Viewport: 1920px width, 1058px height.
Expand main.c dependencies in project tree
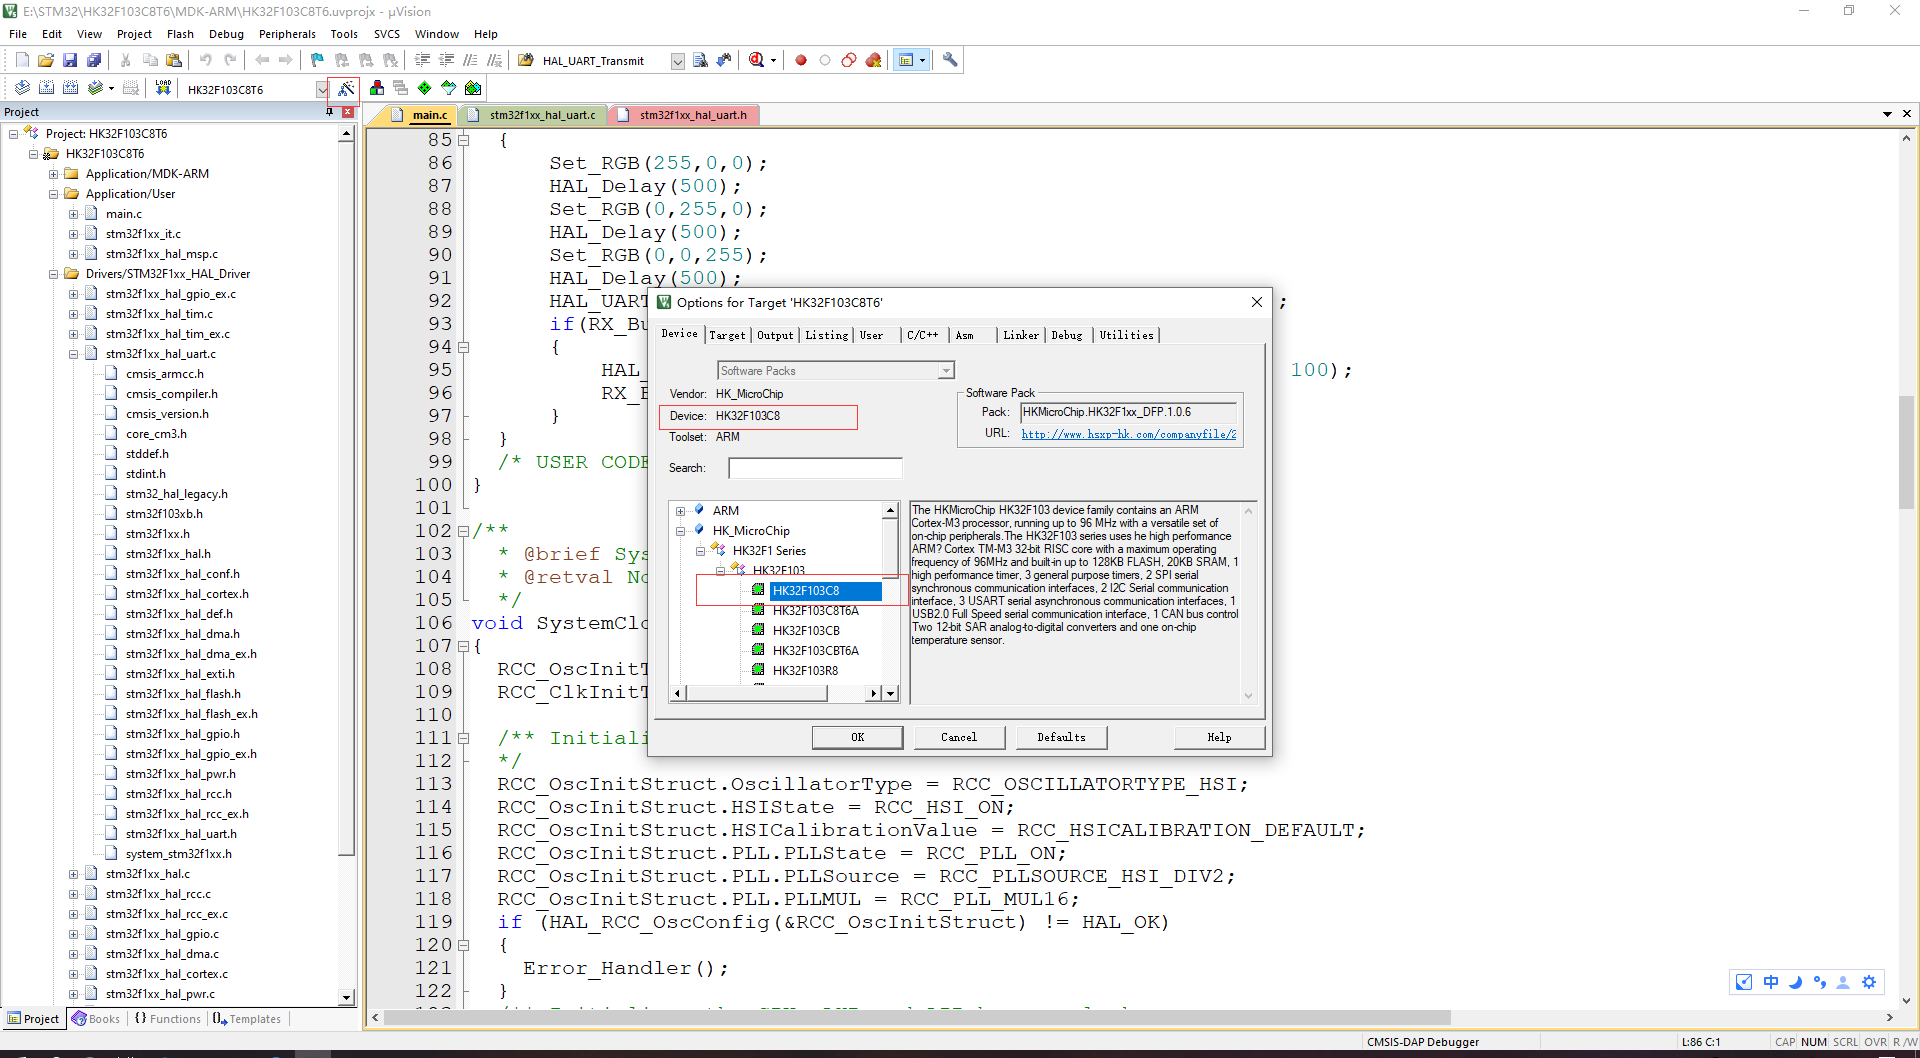[x=74, y=214]
